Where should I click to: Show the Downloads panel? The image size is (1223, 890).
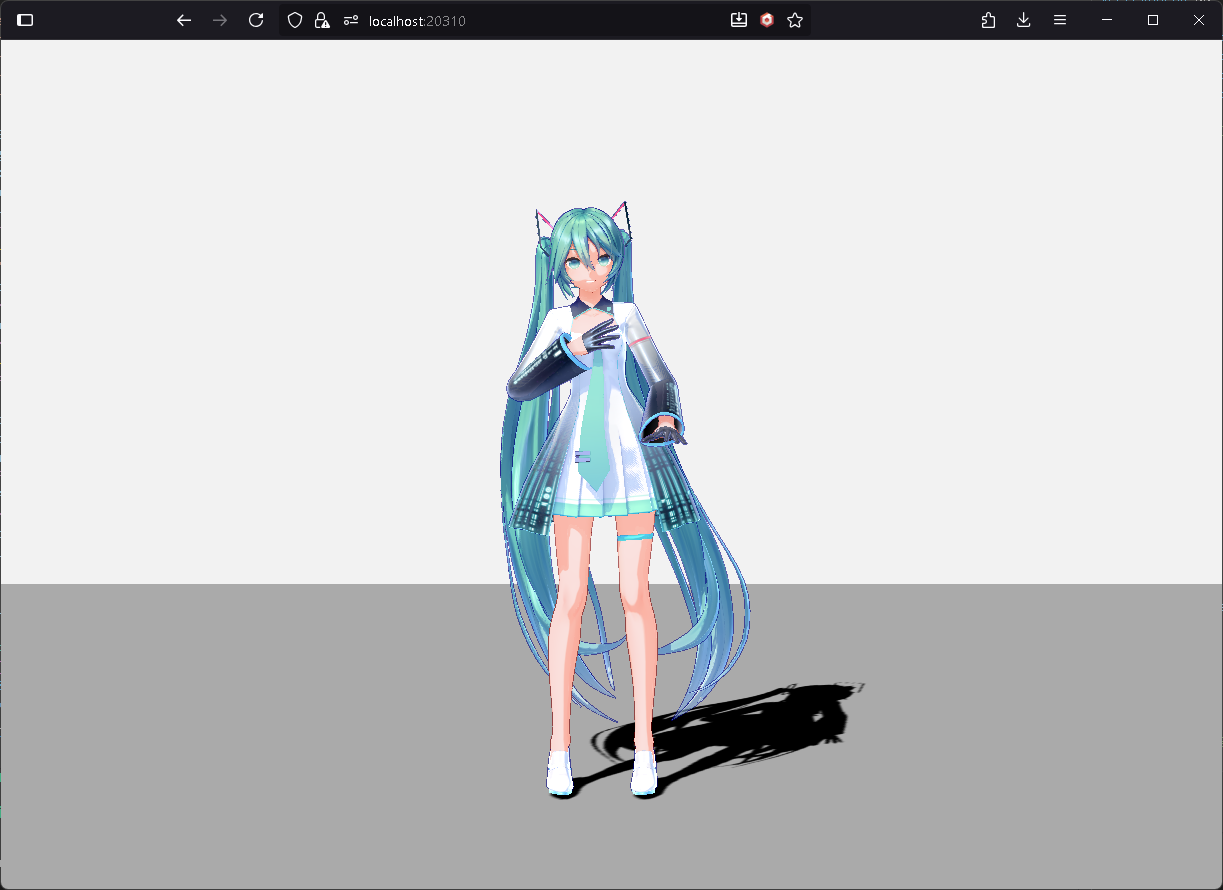click(1023, 20)
